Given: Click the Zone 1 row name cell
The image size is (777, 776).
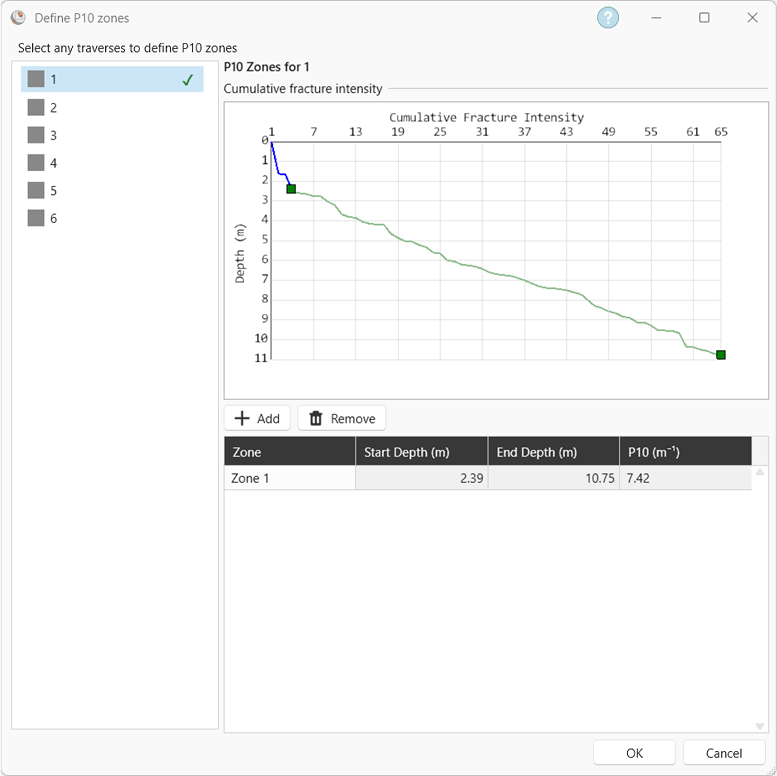Looking at the screenshot, I should pyautogui.click(x=290, y=478).
